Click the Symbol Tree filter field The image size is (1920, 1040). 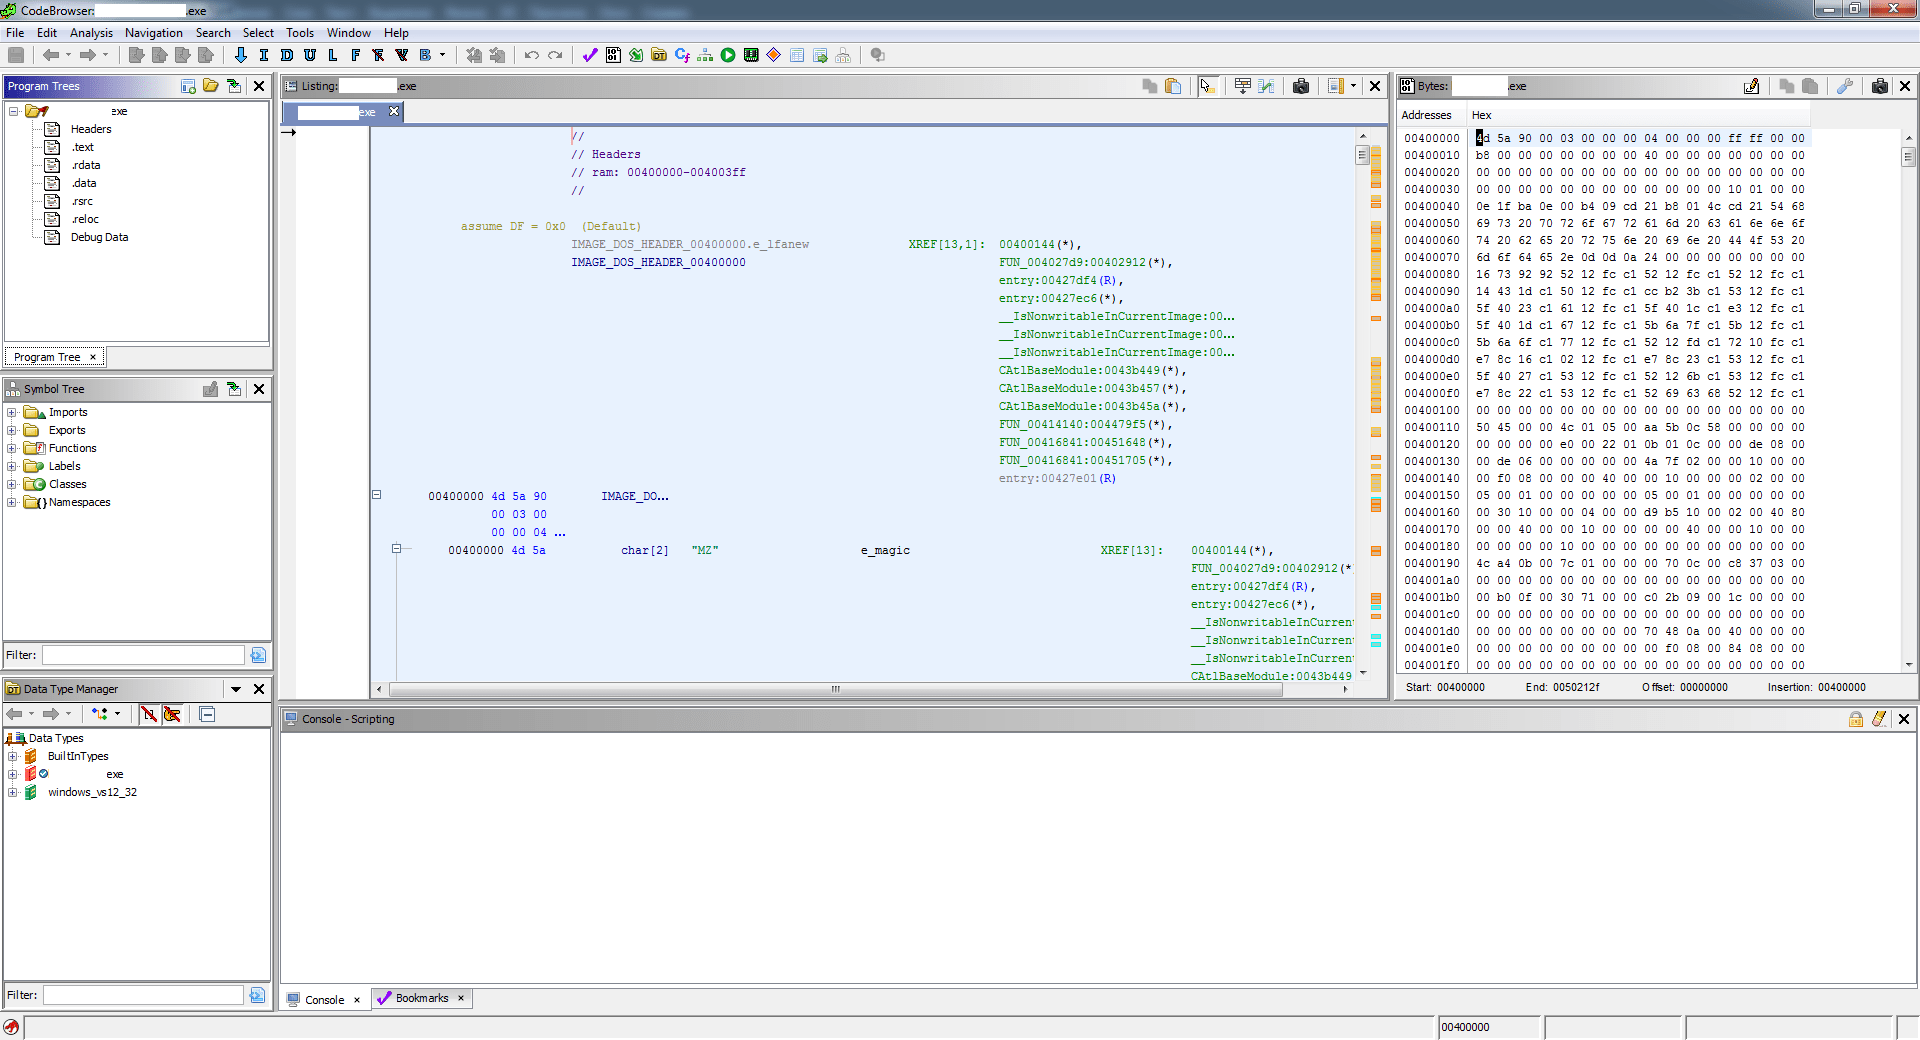point(143,655)
